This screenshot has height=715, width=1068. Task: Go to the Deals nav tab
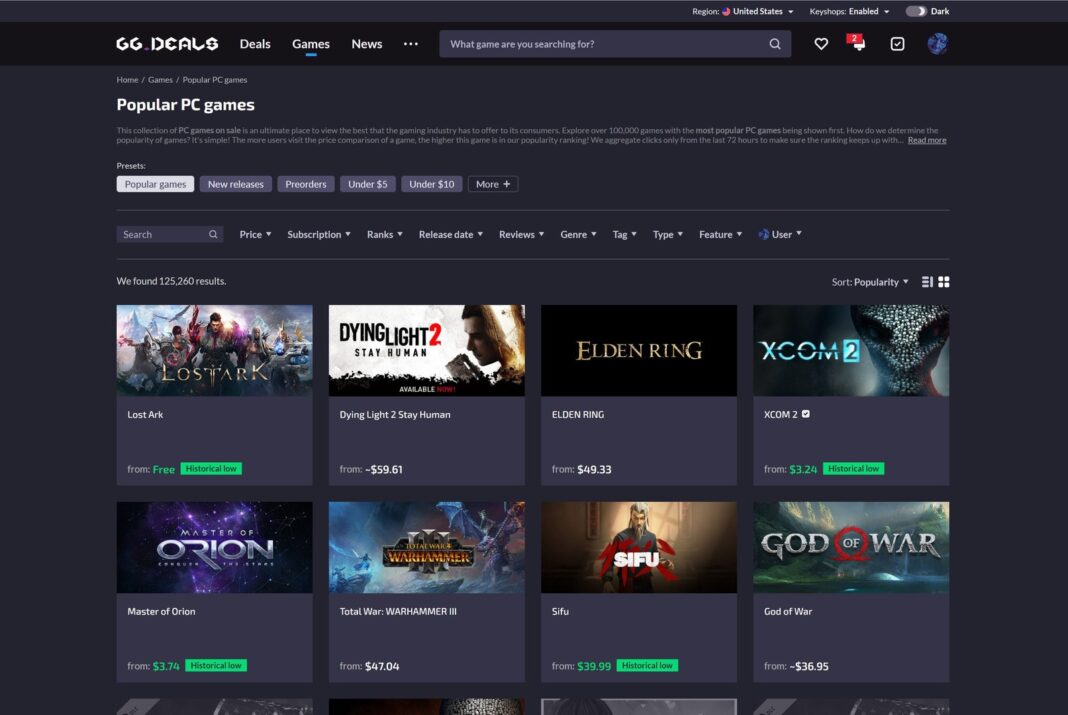(255, 44)
